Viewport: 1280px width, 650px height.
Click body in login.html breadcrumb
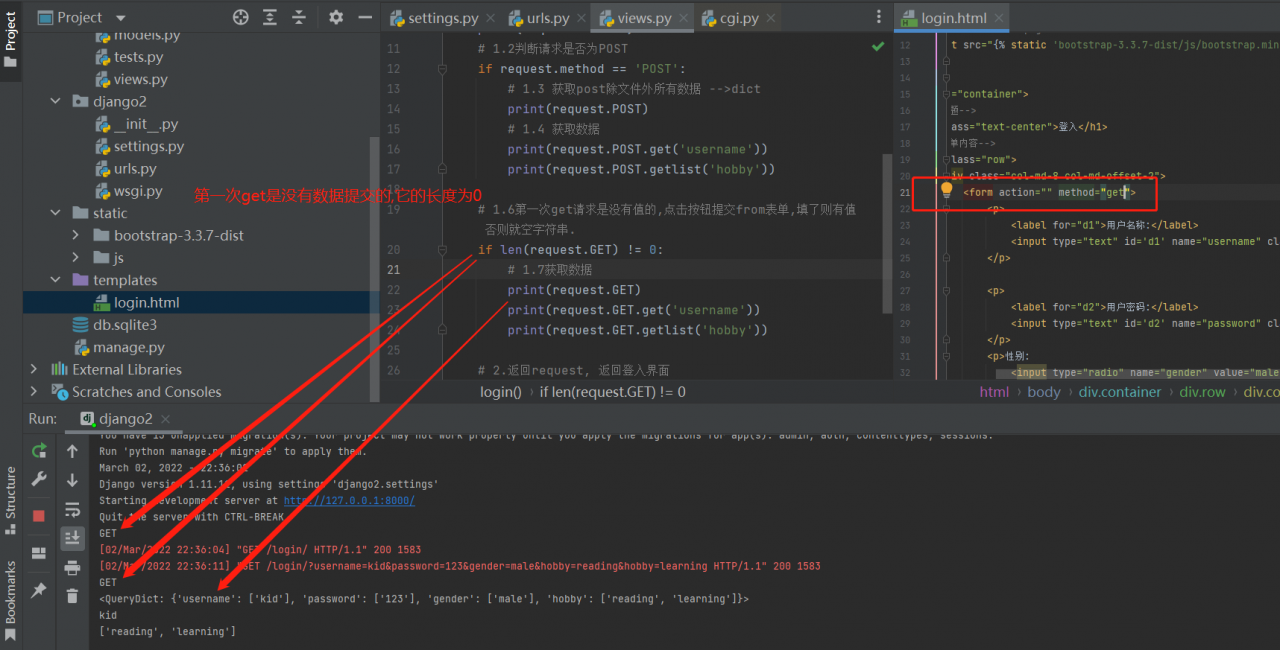click(1043, 391)
